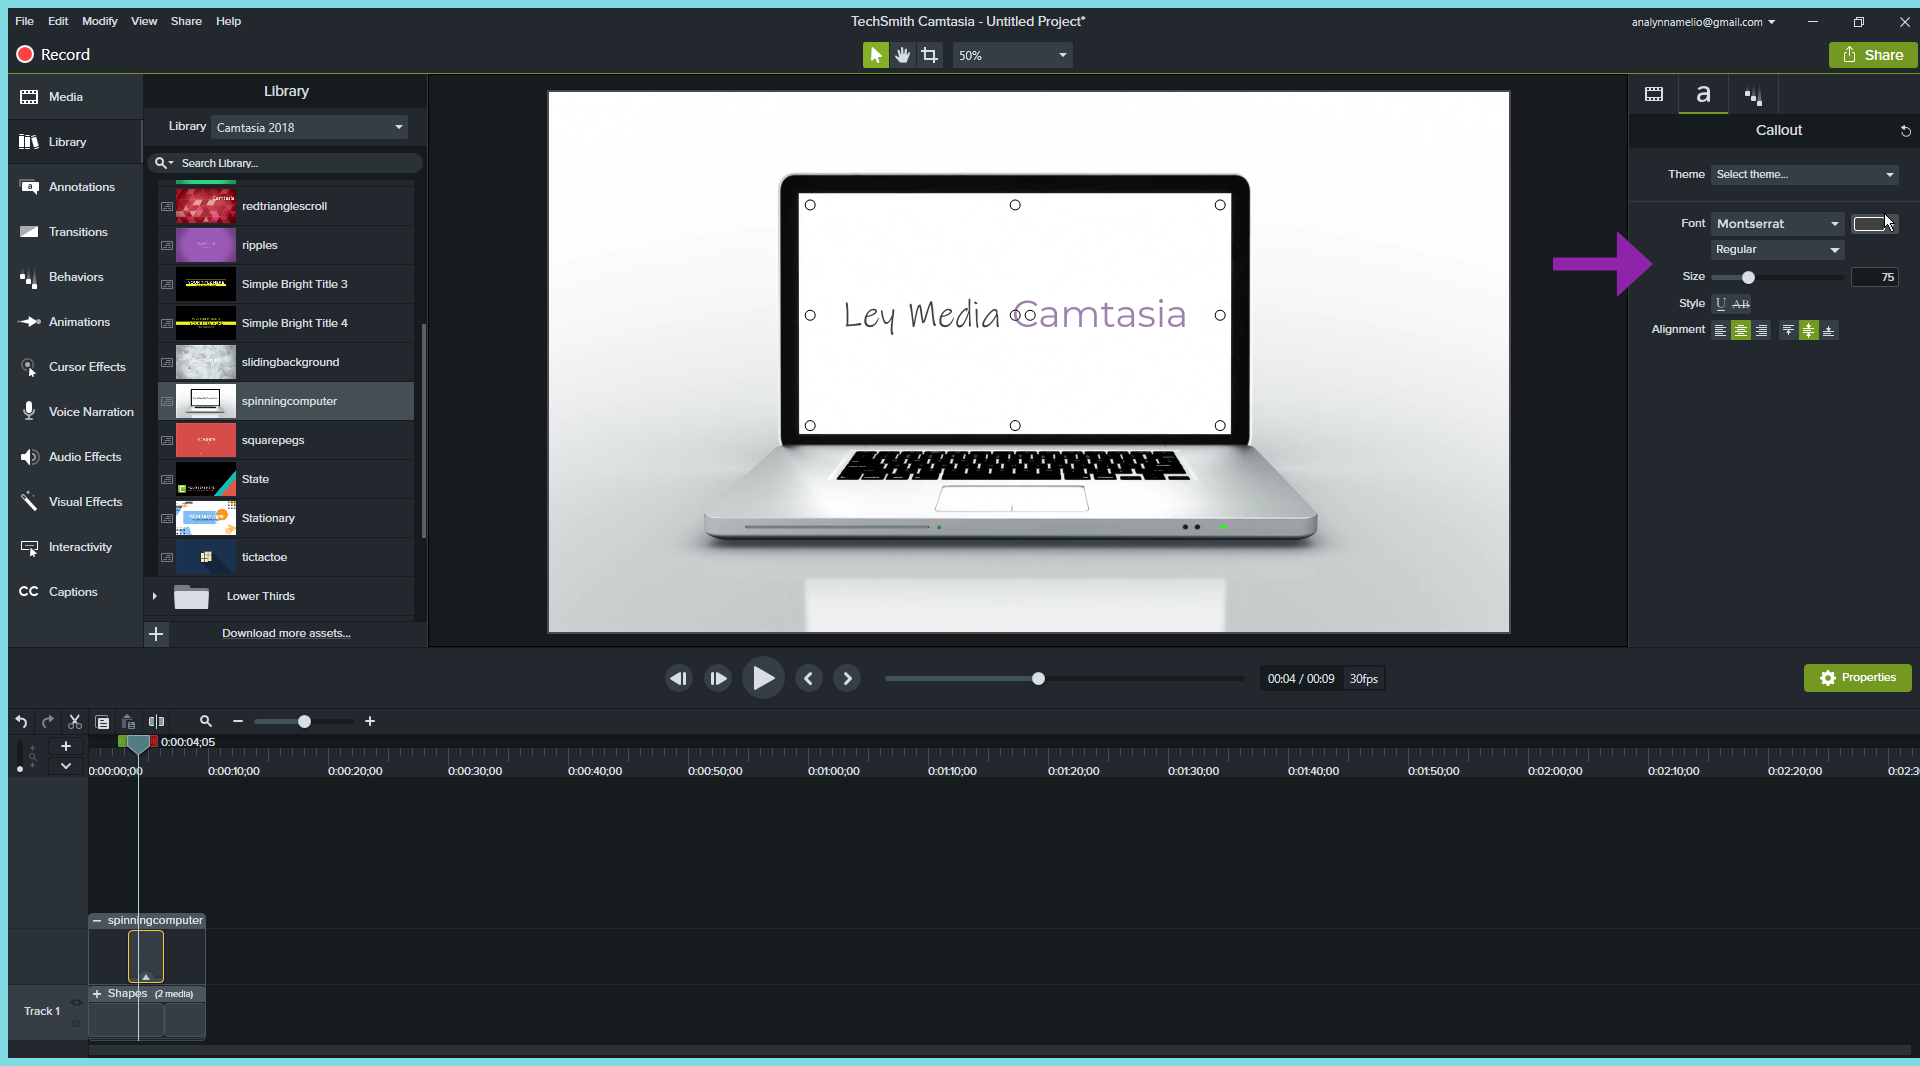Align text center horizontally
This screenshot has width=1920, height=1066.
click(x=1741, y=330)
